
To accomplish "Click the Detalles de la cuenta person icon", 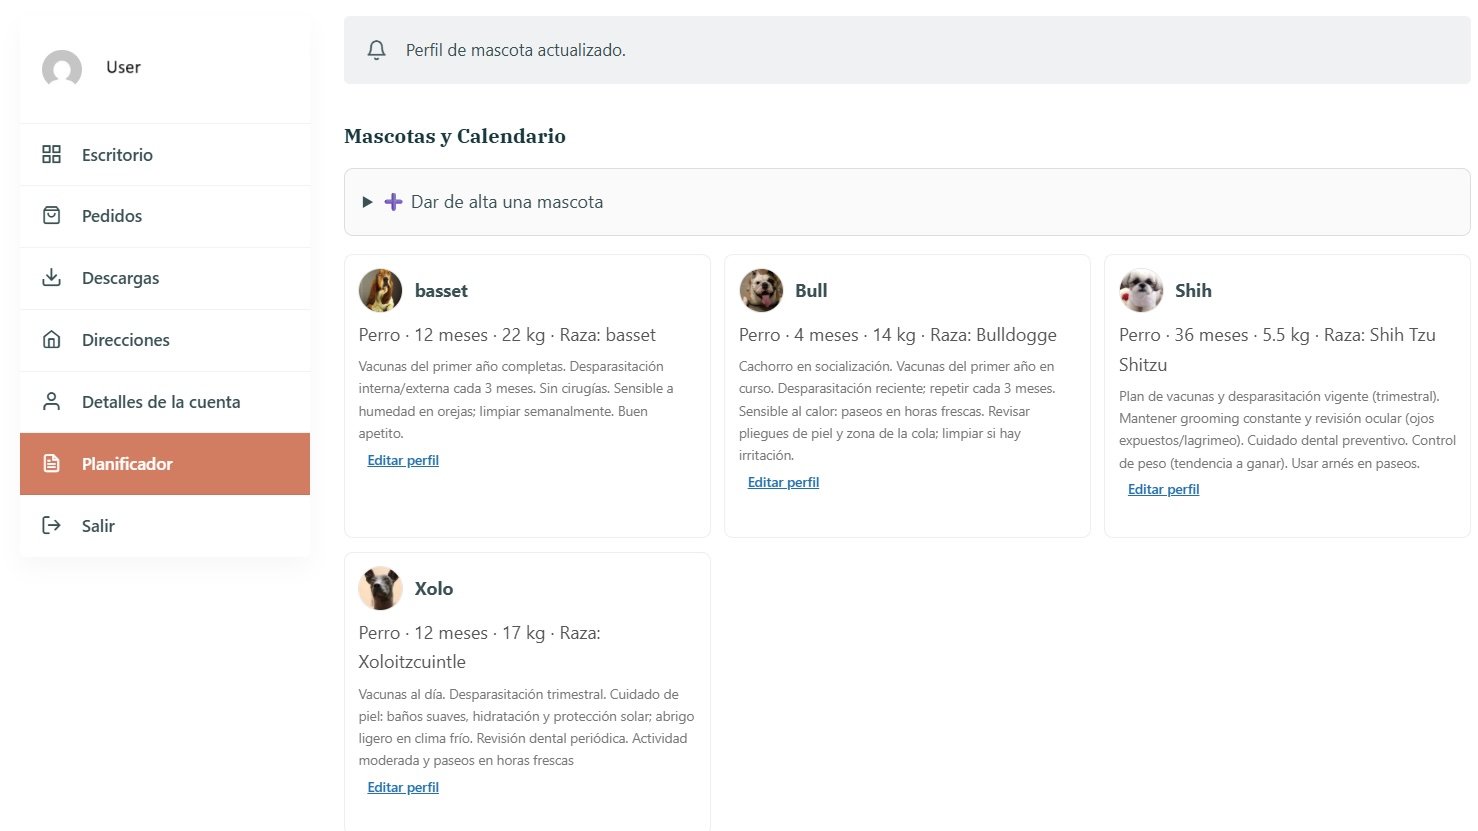I will pos(52,402).
